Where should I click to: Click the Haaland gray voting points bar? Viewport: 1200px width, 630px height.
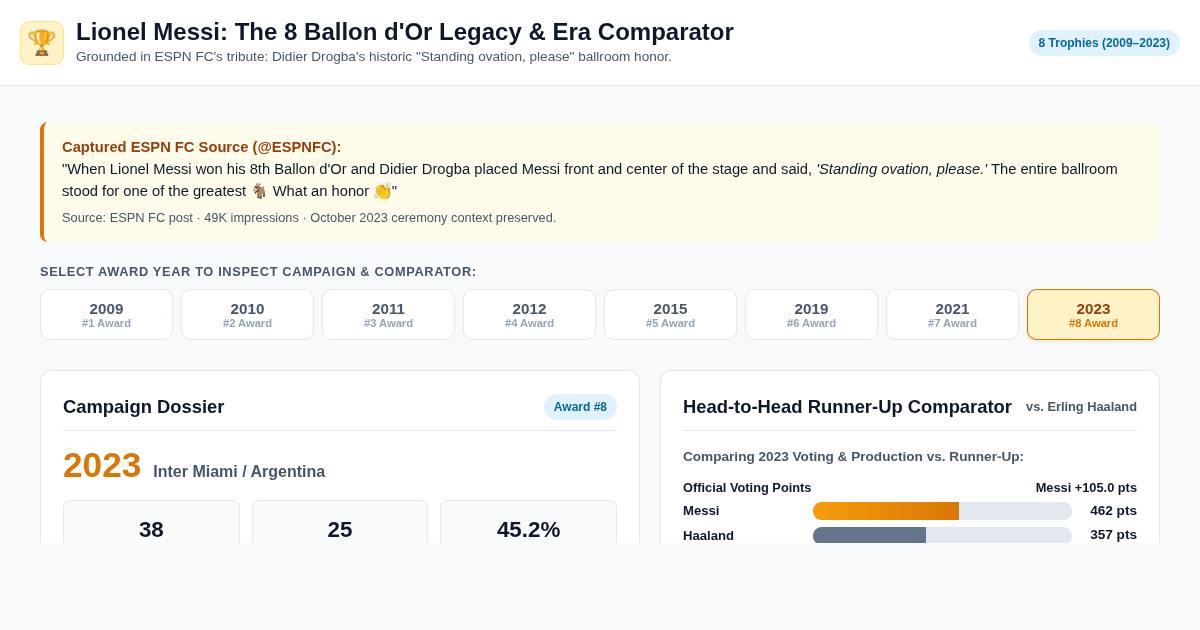coord(869,535)
